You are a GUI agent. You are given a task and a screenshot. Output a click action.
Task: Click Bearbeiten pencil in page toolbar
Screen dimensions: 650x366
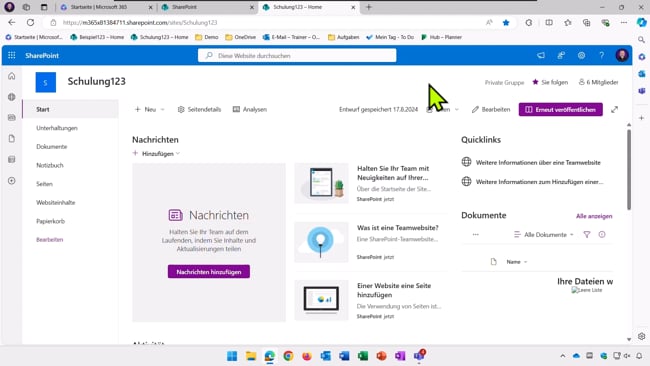click(491, 109)
